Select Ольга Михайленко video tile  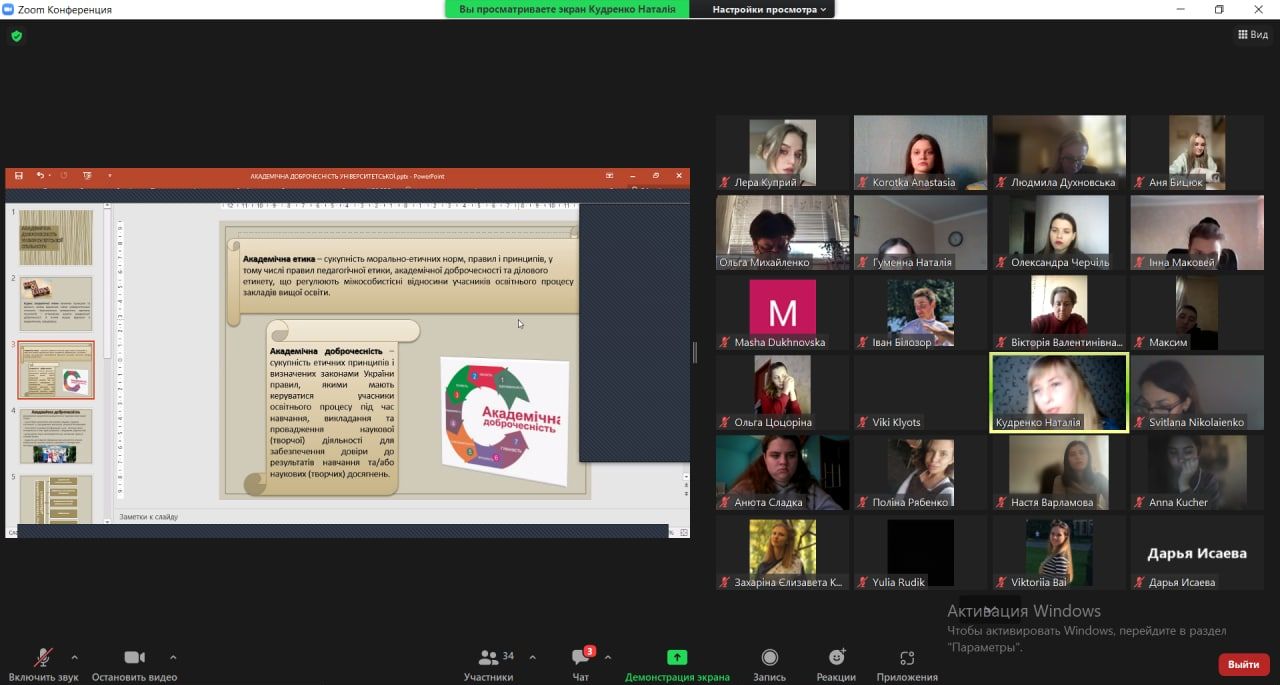click(782, 232)
